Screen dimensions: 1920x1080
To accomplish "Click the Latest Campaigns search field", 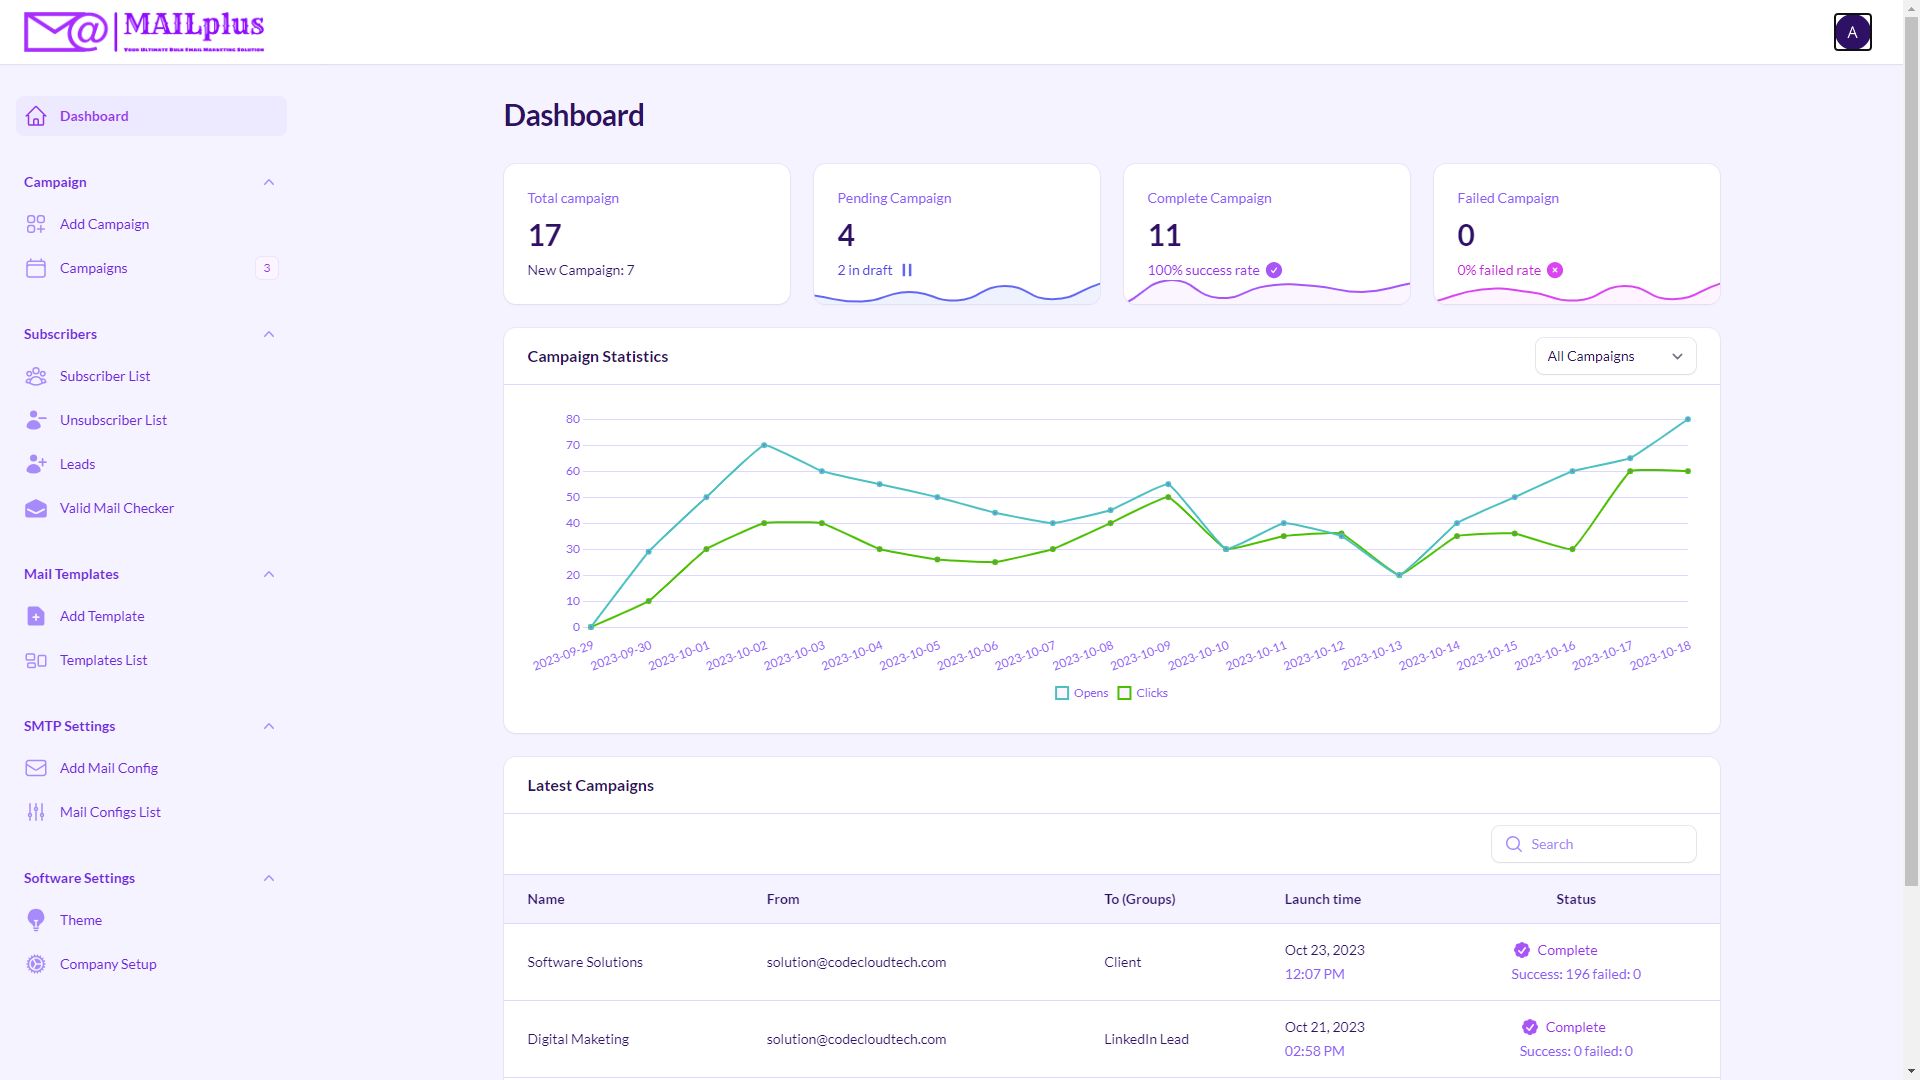I will pyautogui.click(x=1604, y=844).
